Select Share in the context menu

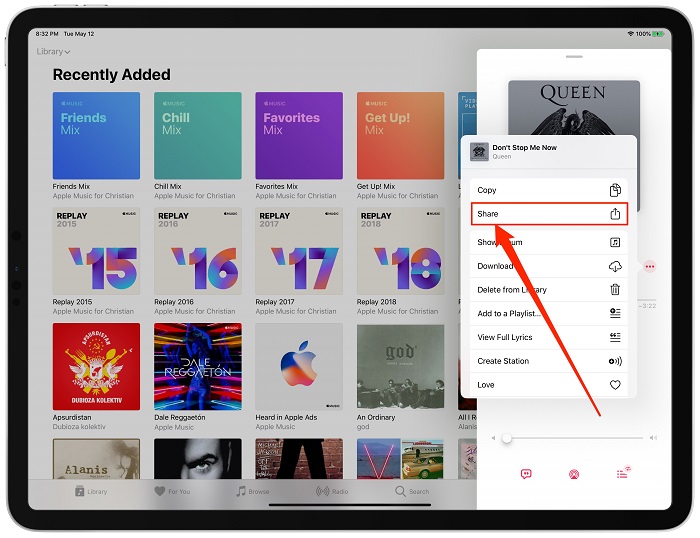point(549,214)
